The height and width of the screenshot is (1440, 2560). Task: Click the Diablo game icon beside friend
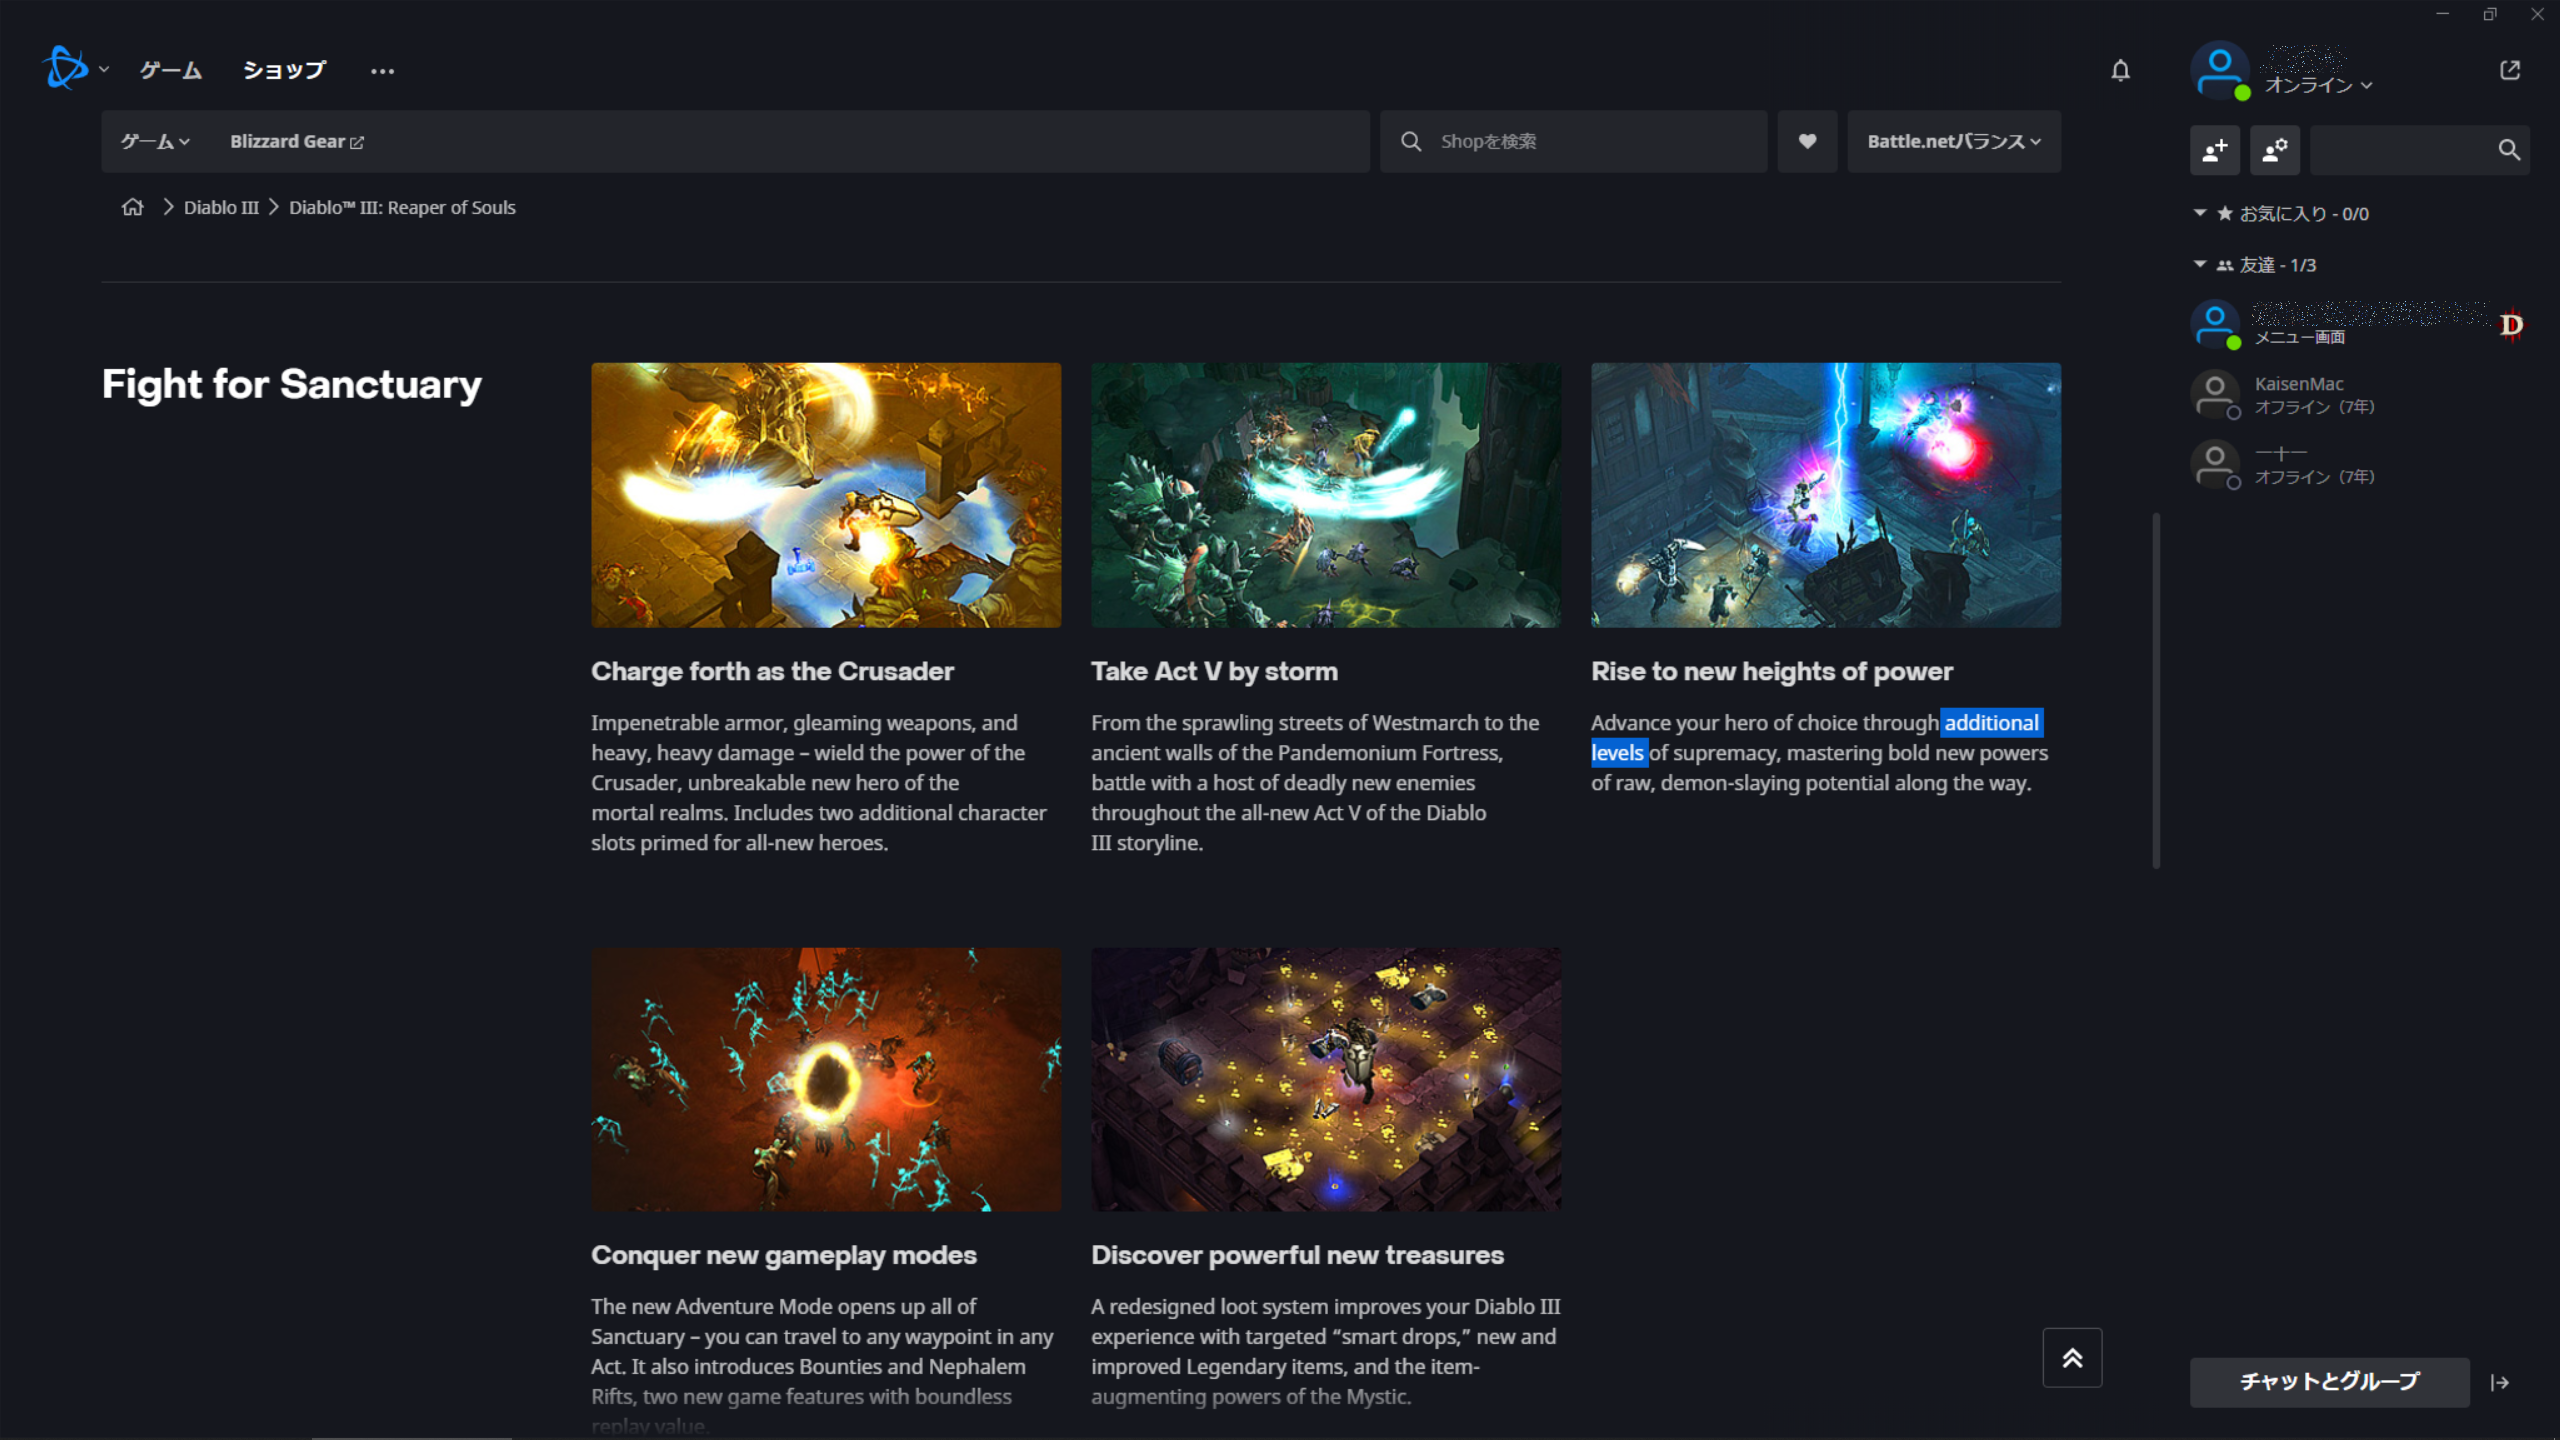2511,325
